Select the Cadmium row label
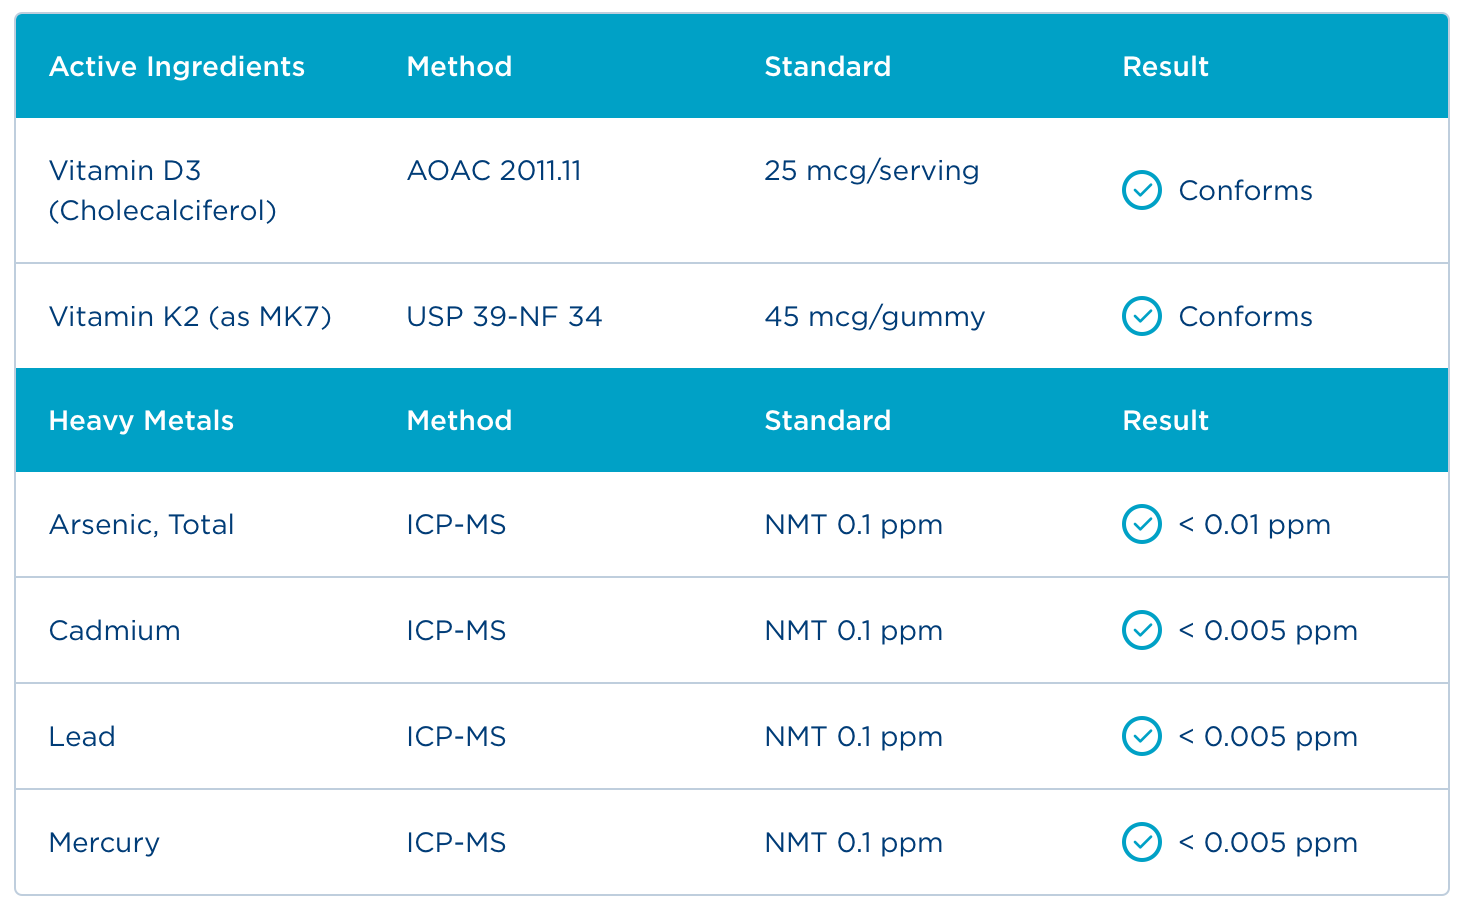The width and height of the screenshot is (1460, 920). pyautogui.click(x=114, y=630)
